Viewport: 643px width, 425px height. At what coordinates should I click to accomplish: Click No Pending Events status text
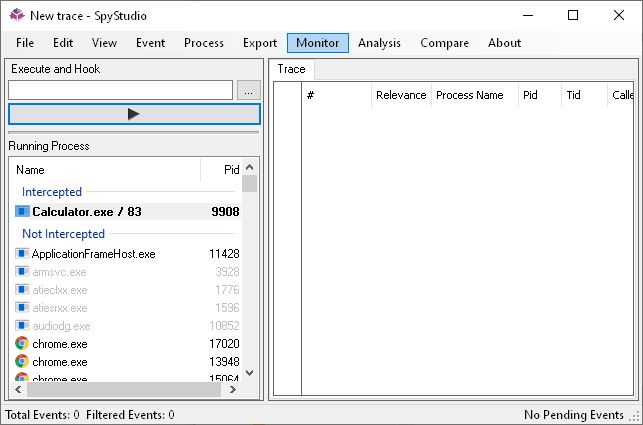tap(574, 415)
